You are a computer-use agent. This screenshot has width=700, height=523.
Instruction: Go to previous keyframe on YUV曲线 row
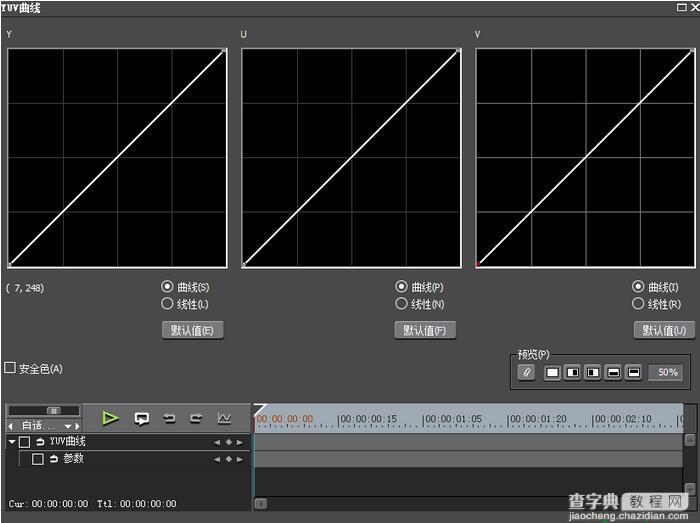tap(217, 442)
